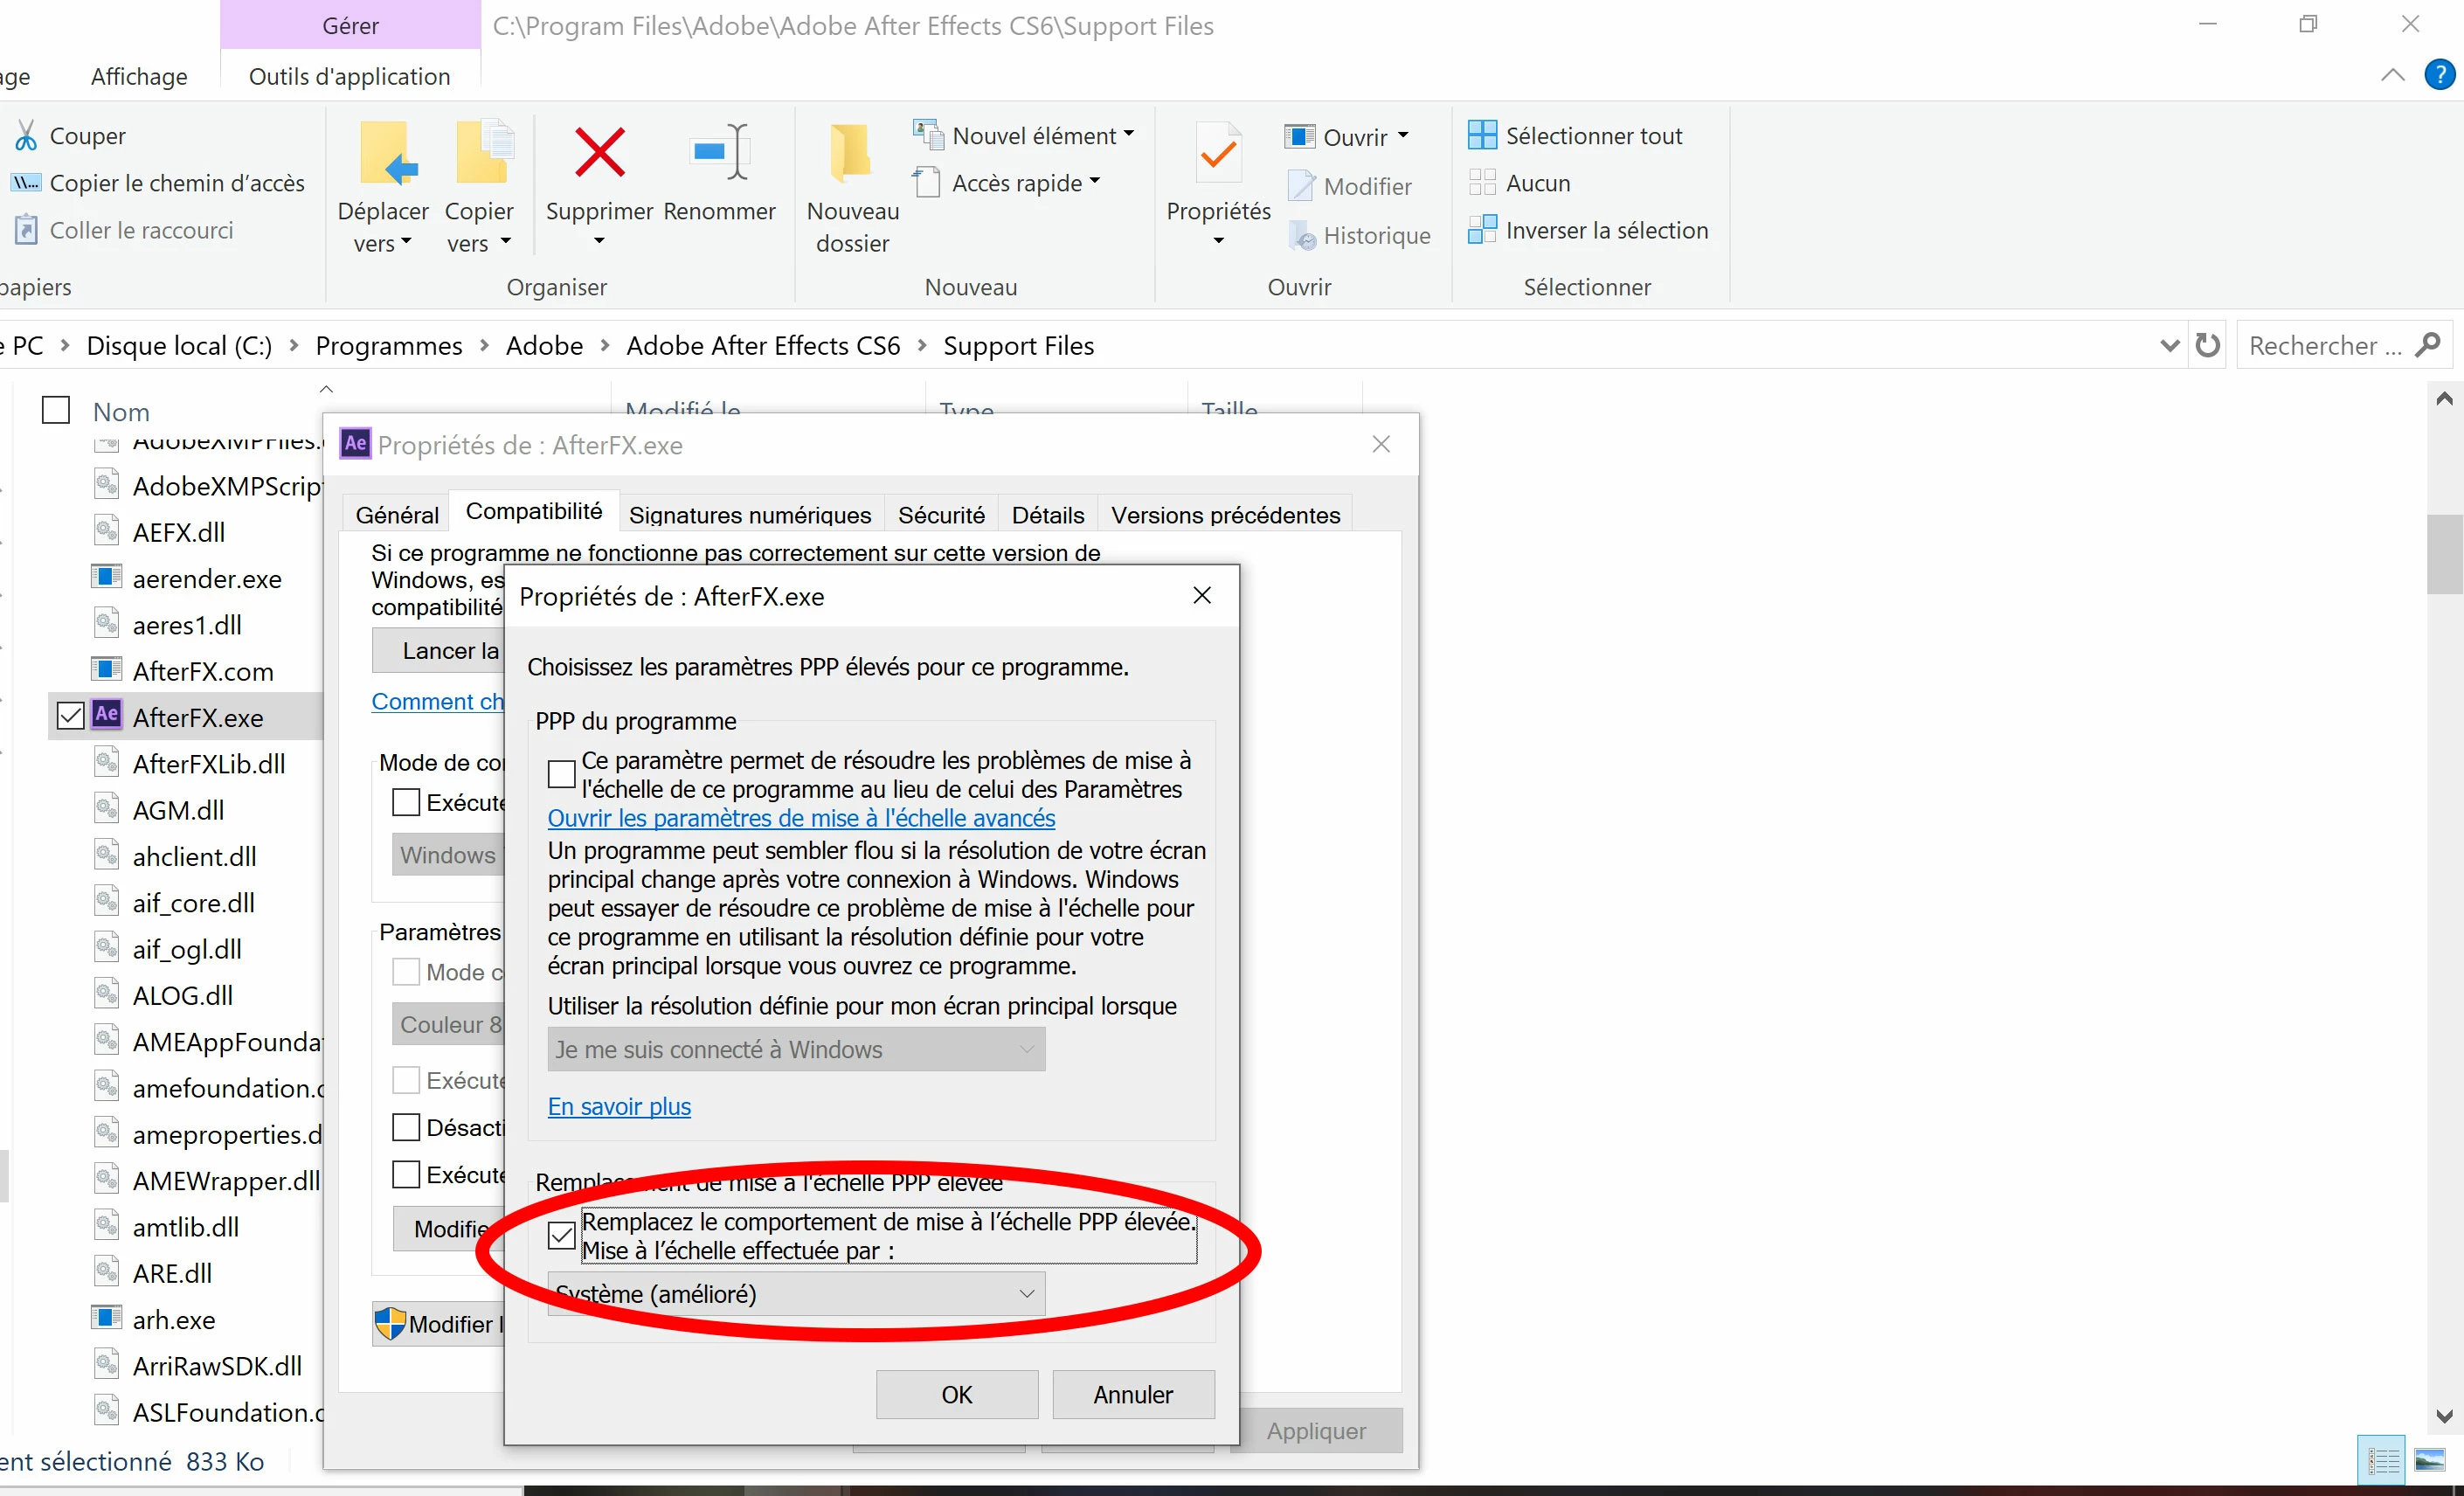The image size is (2464, 1496).
Task: Click the Nouveau dossier folder icon
Action: coord(851,152)
